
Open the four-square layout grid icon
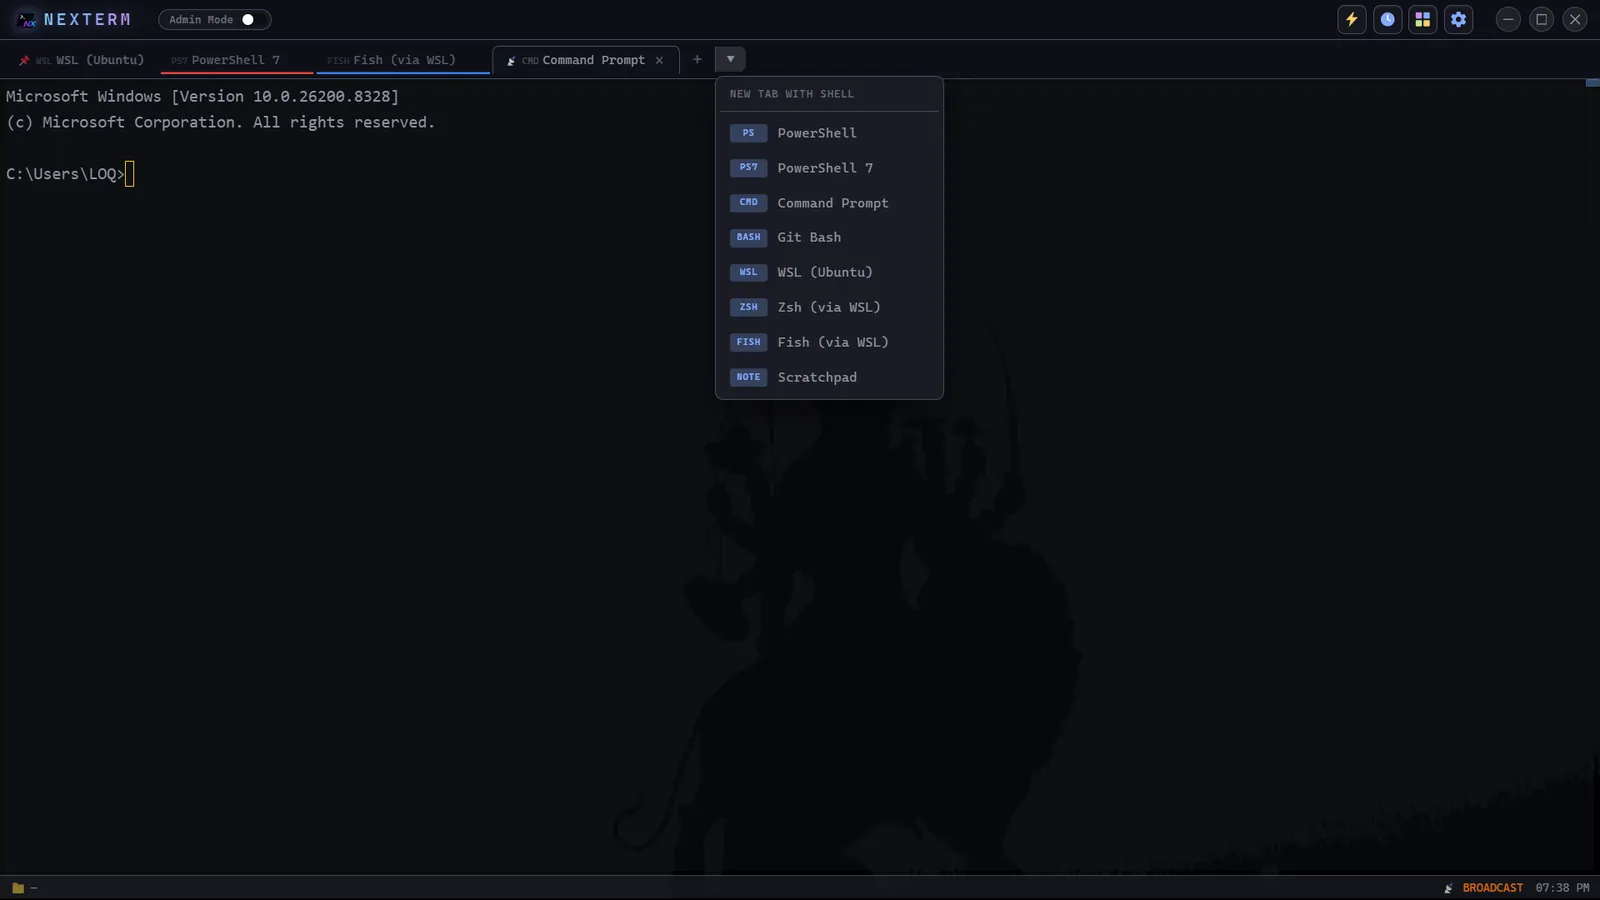[x=1423, y=19]
